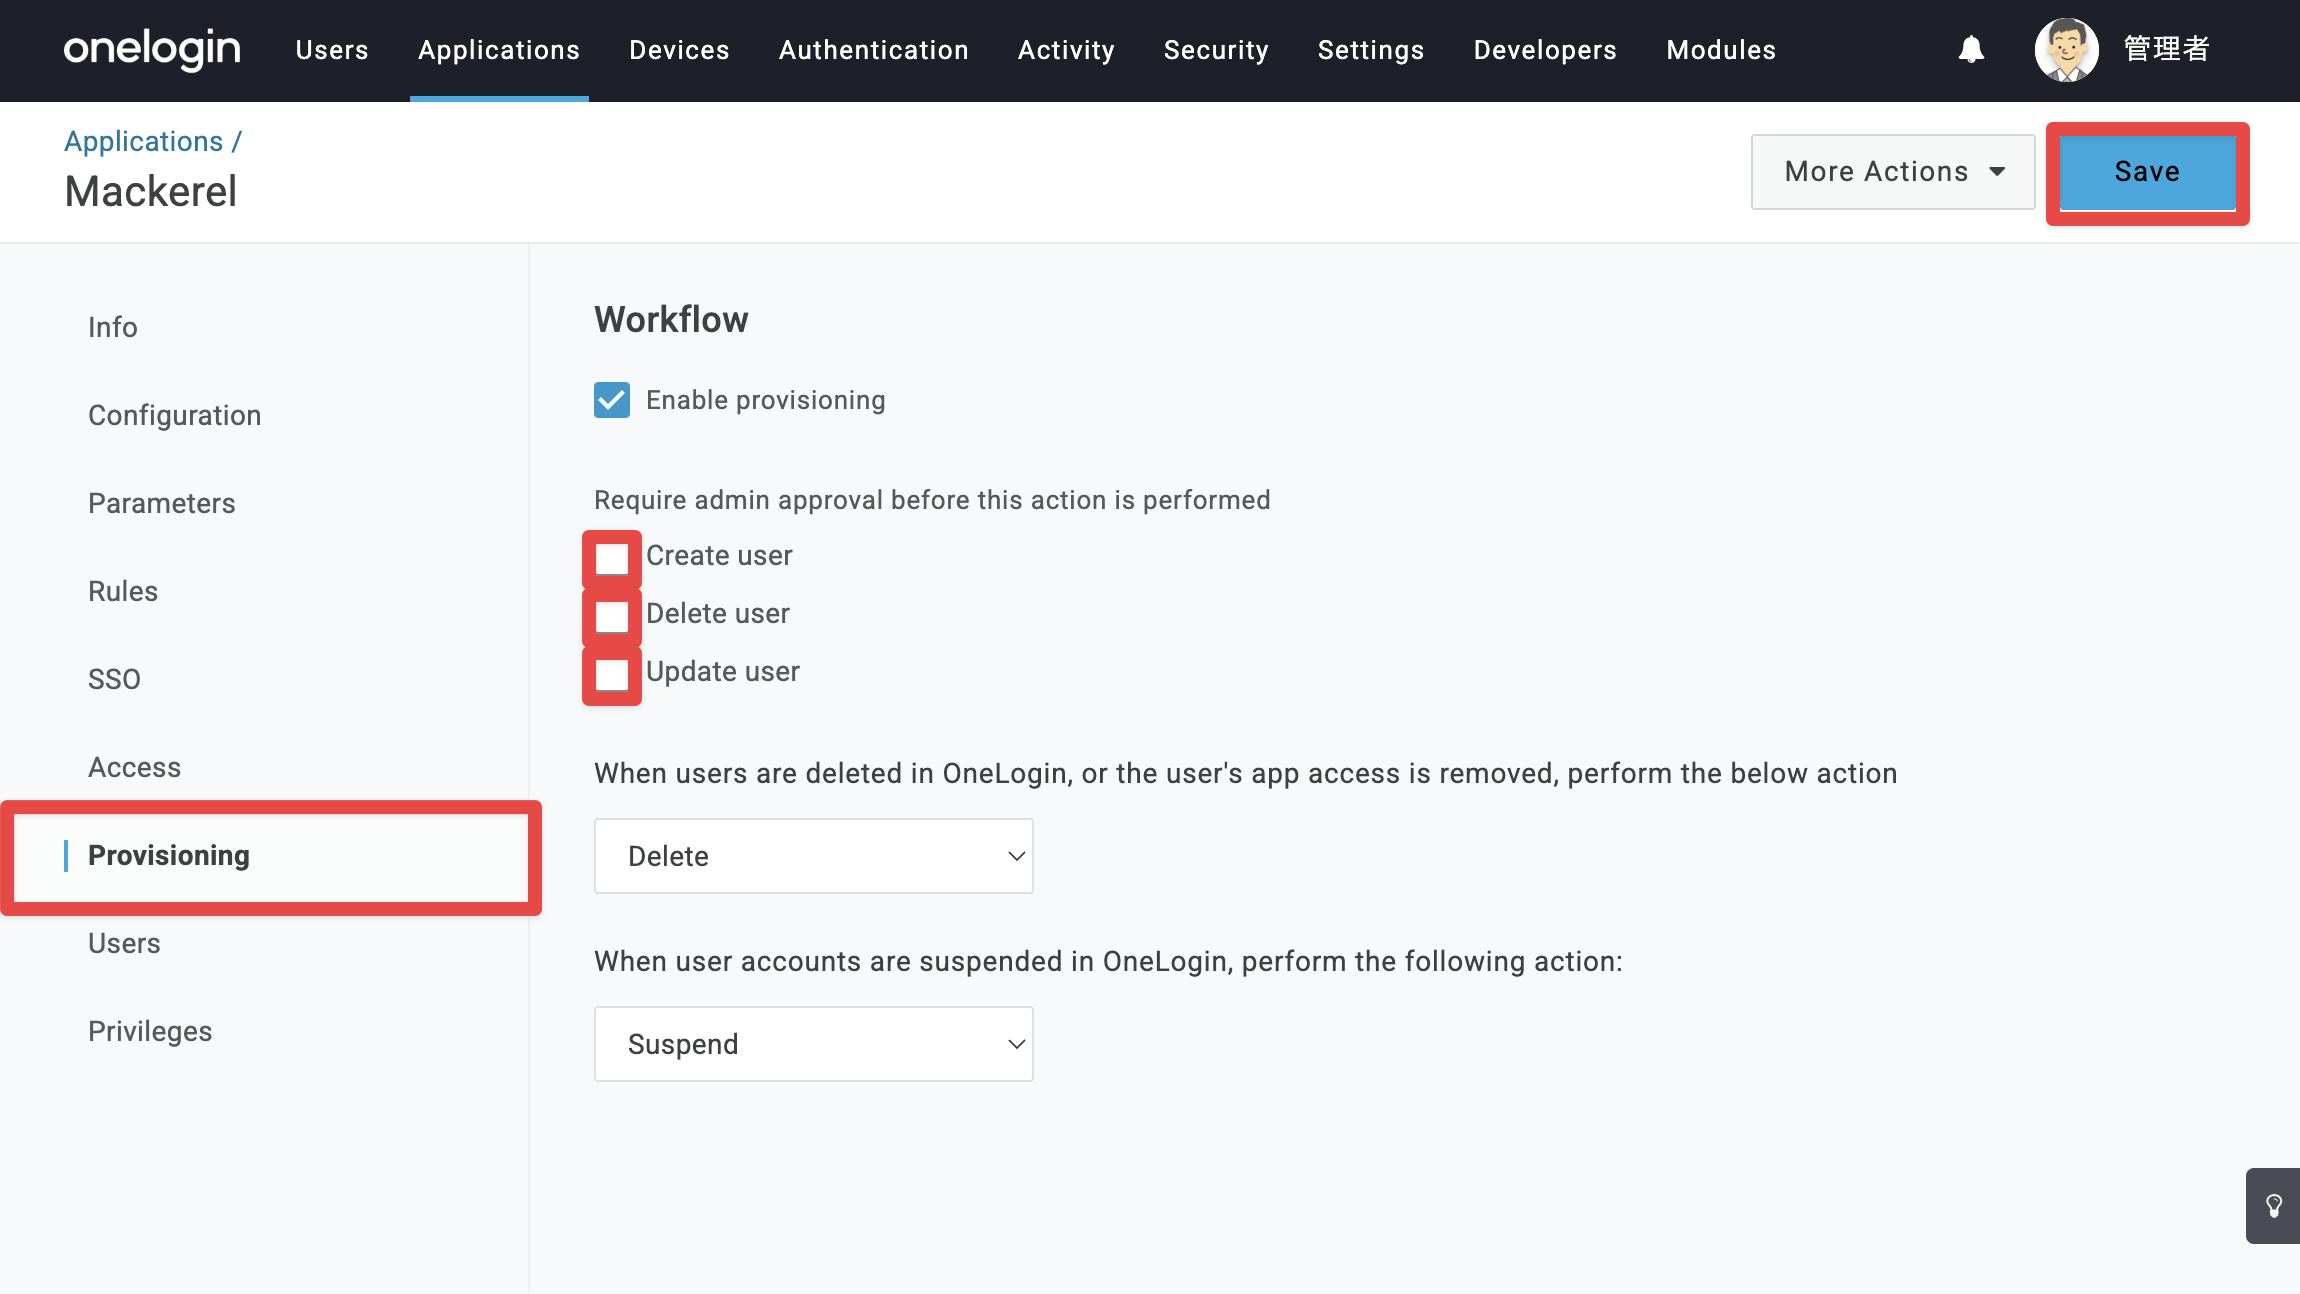Save the application settings
This screenshot has height=1294, width=2300.
coord(2147,172)
